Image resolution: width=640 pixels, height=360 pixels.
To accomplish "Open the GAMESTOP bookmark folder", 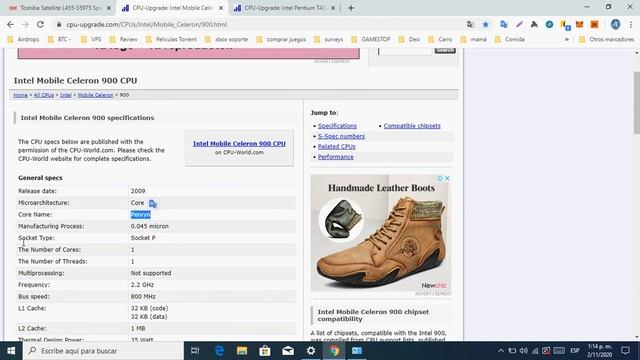I will coord(371,40).
